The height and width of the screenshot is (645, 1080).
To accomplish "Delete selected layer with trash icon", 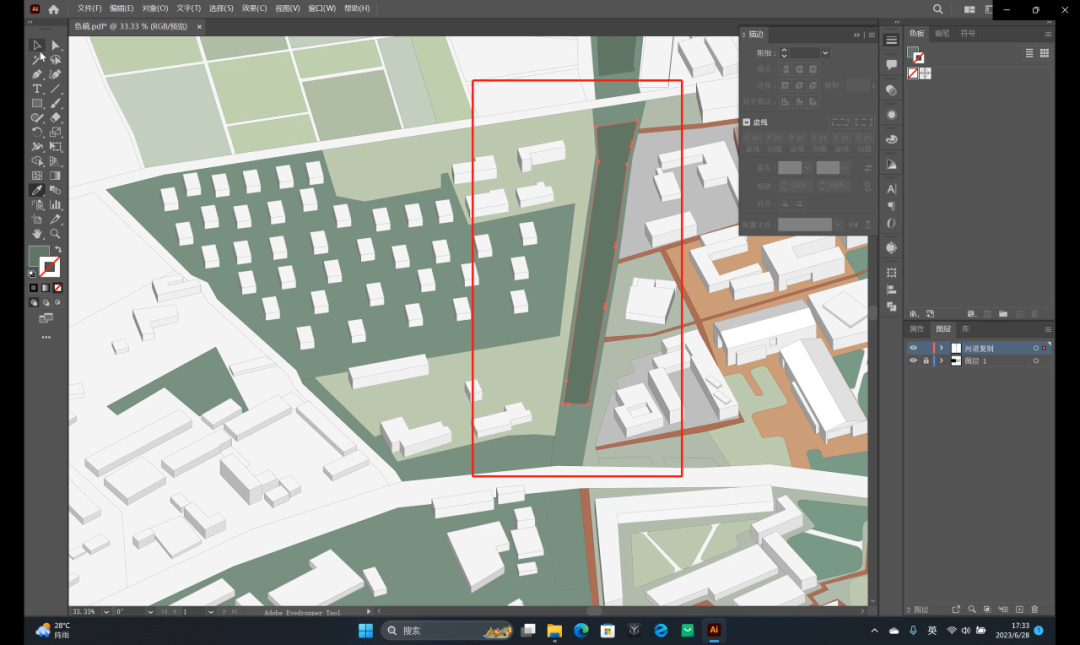I will [1035, 609].
